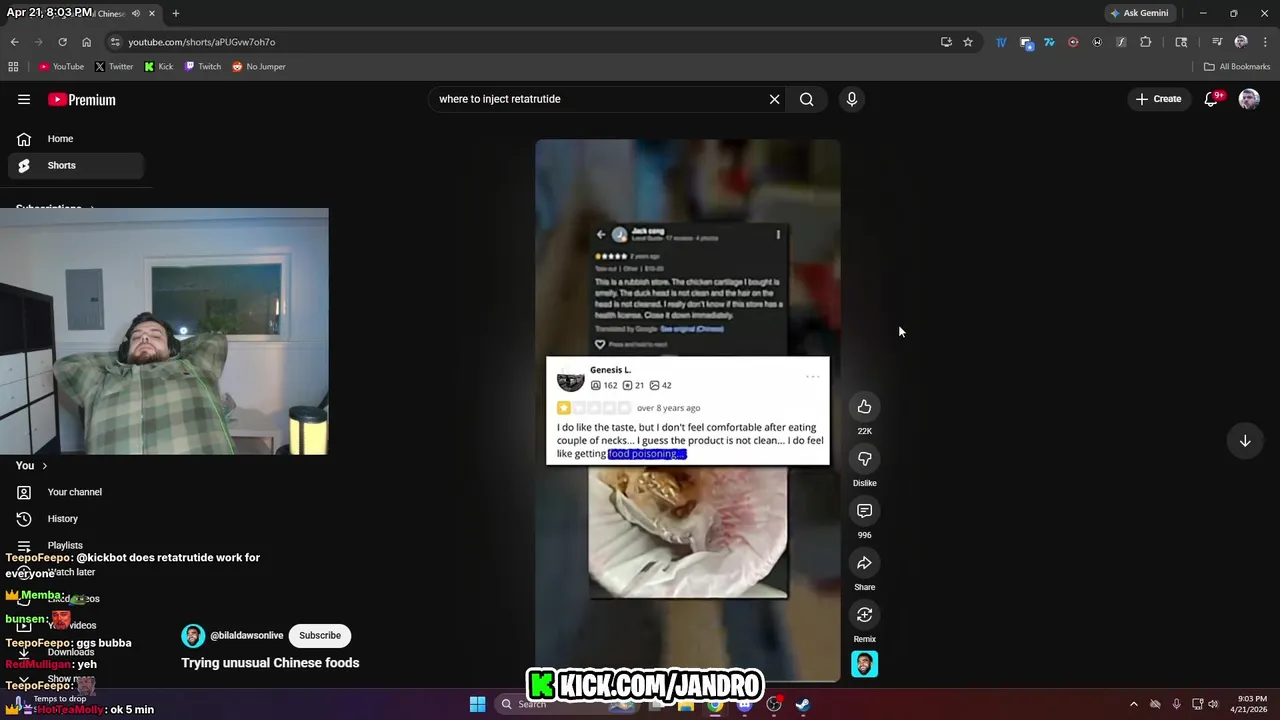Start voice search with the microphone
1280x720 pixels.
tap(852, 99)
